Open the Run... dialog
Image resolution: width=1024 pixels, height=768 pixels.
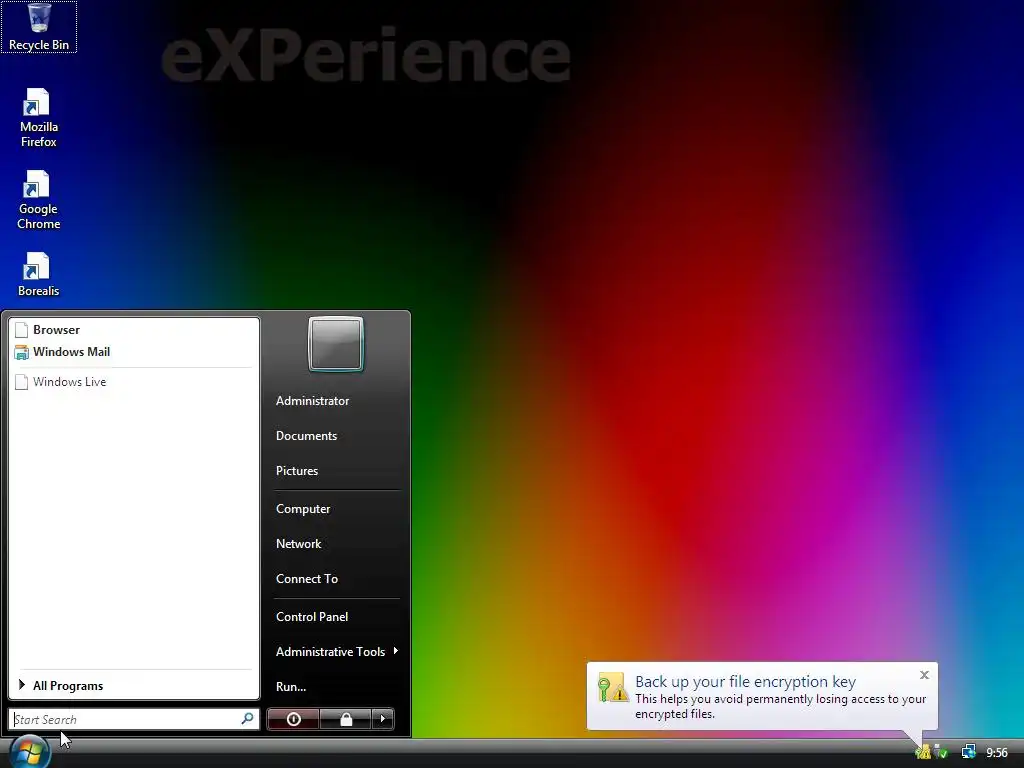pyautogui.click(x=291, y=687)
